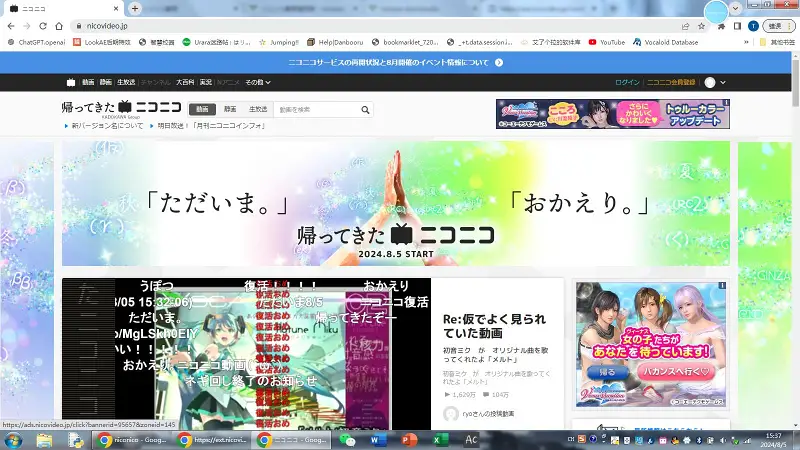
Task: Open 動画 in the black navbar
Action: [88, 82]
